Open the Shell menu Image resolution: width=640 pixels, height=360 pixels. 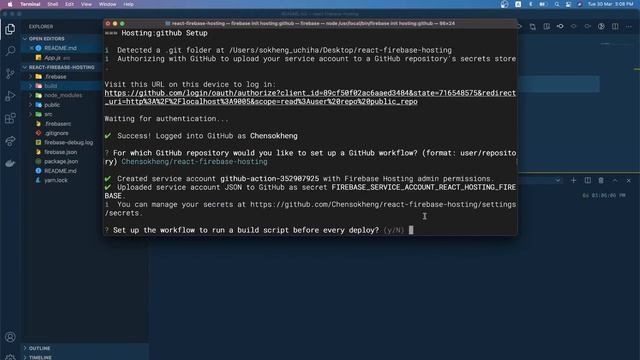pos(52,4)
